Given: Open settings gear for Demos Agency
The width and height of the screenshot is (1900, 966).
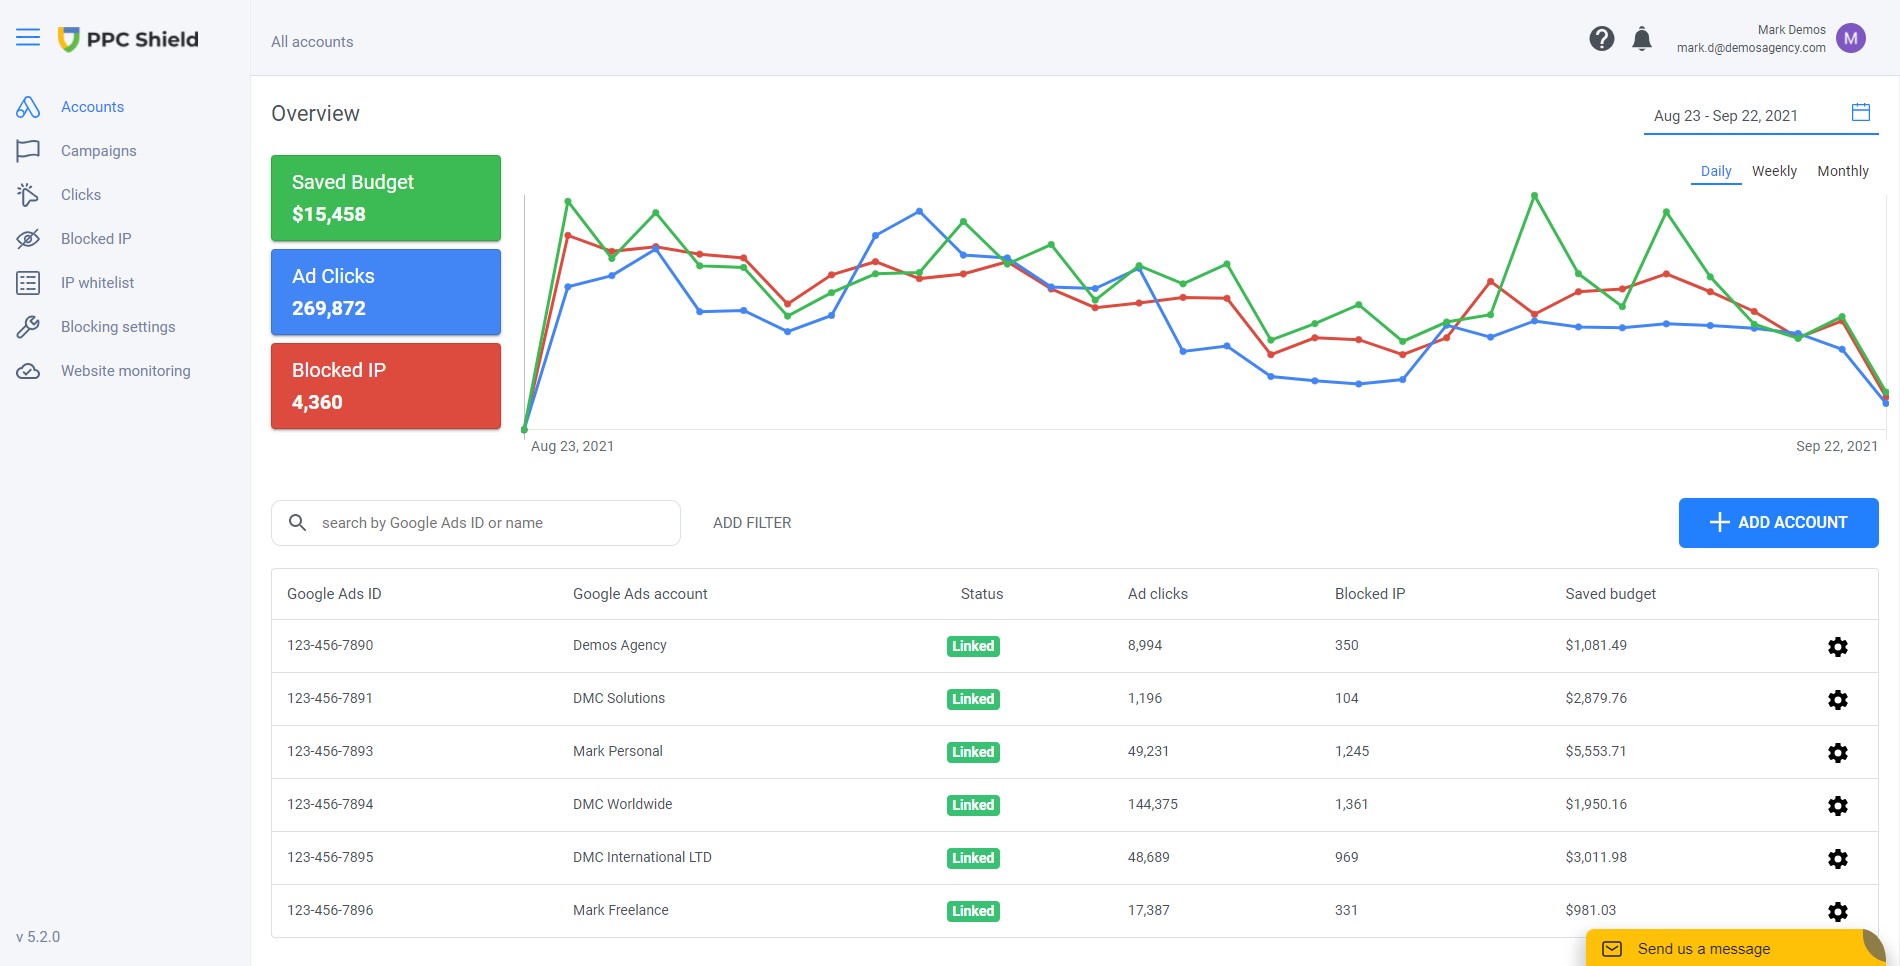Looking at the screenshot, I should (1837, 647).
